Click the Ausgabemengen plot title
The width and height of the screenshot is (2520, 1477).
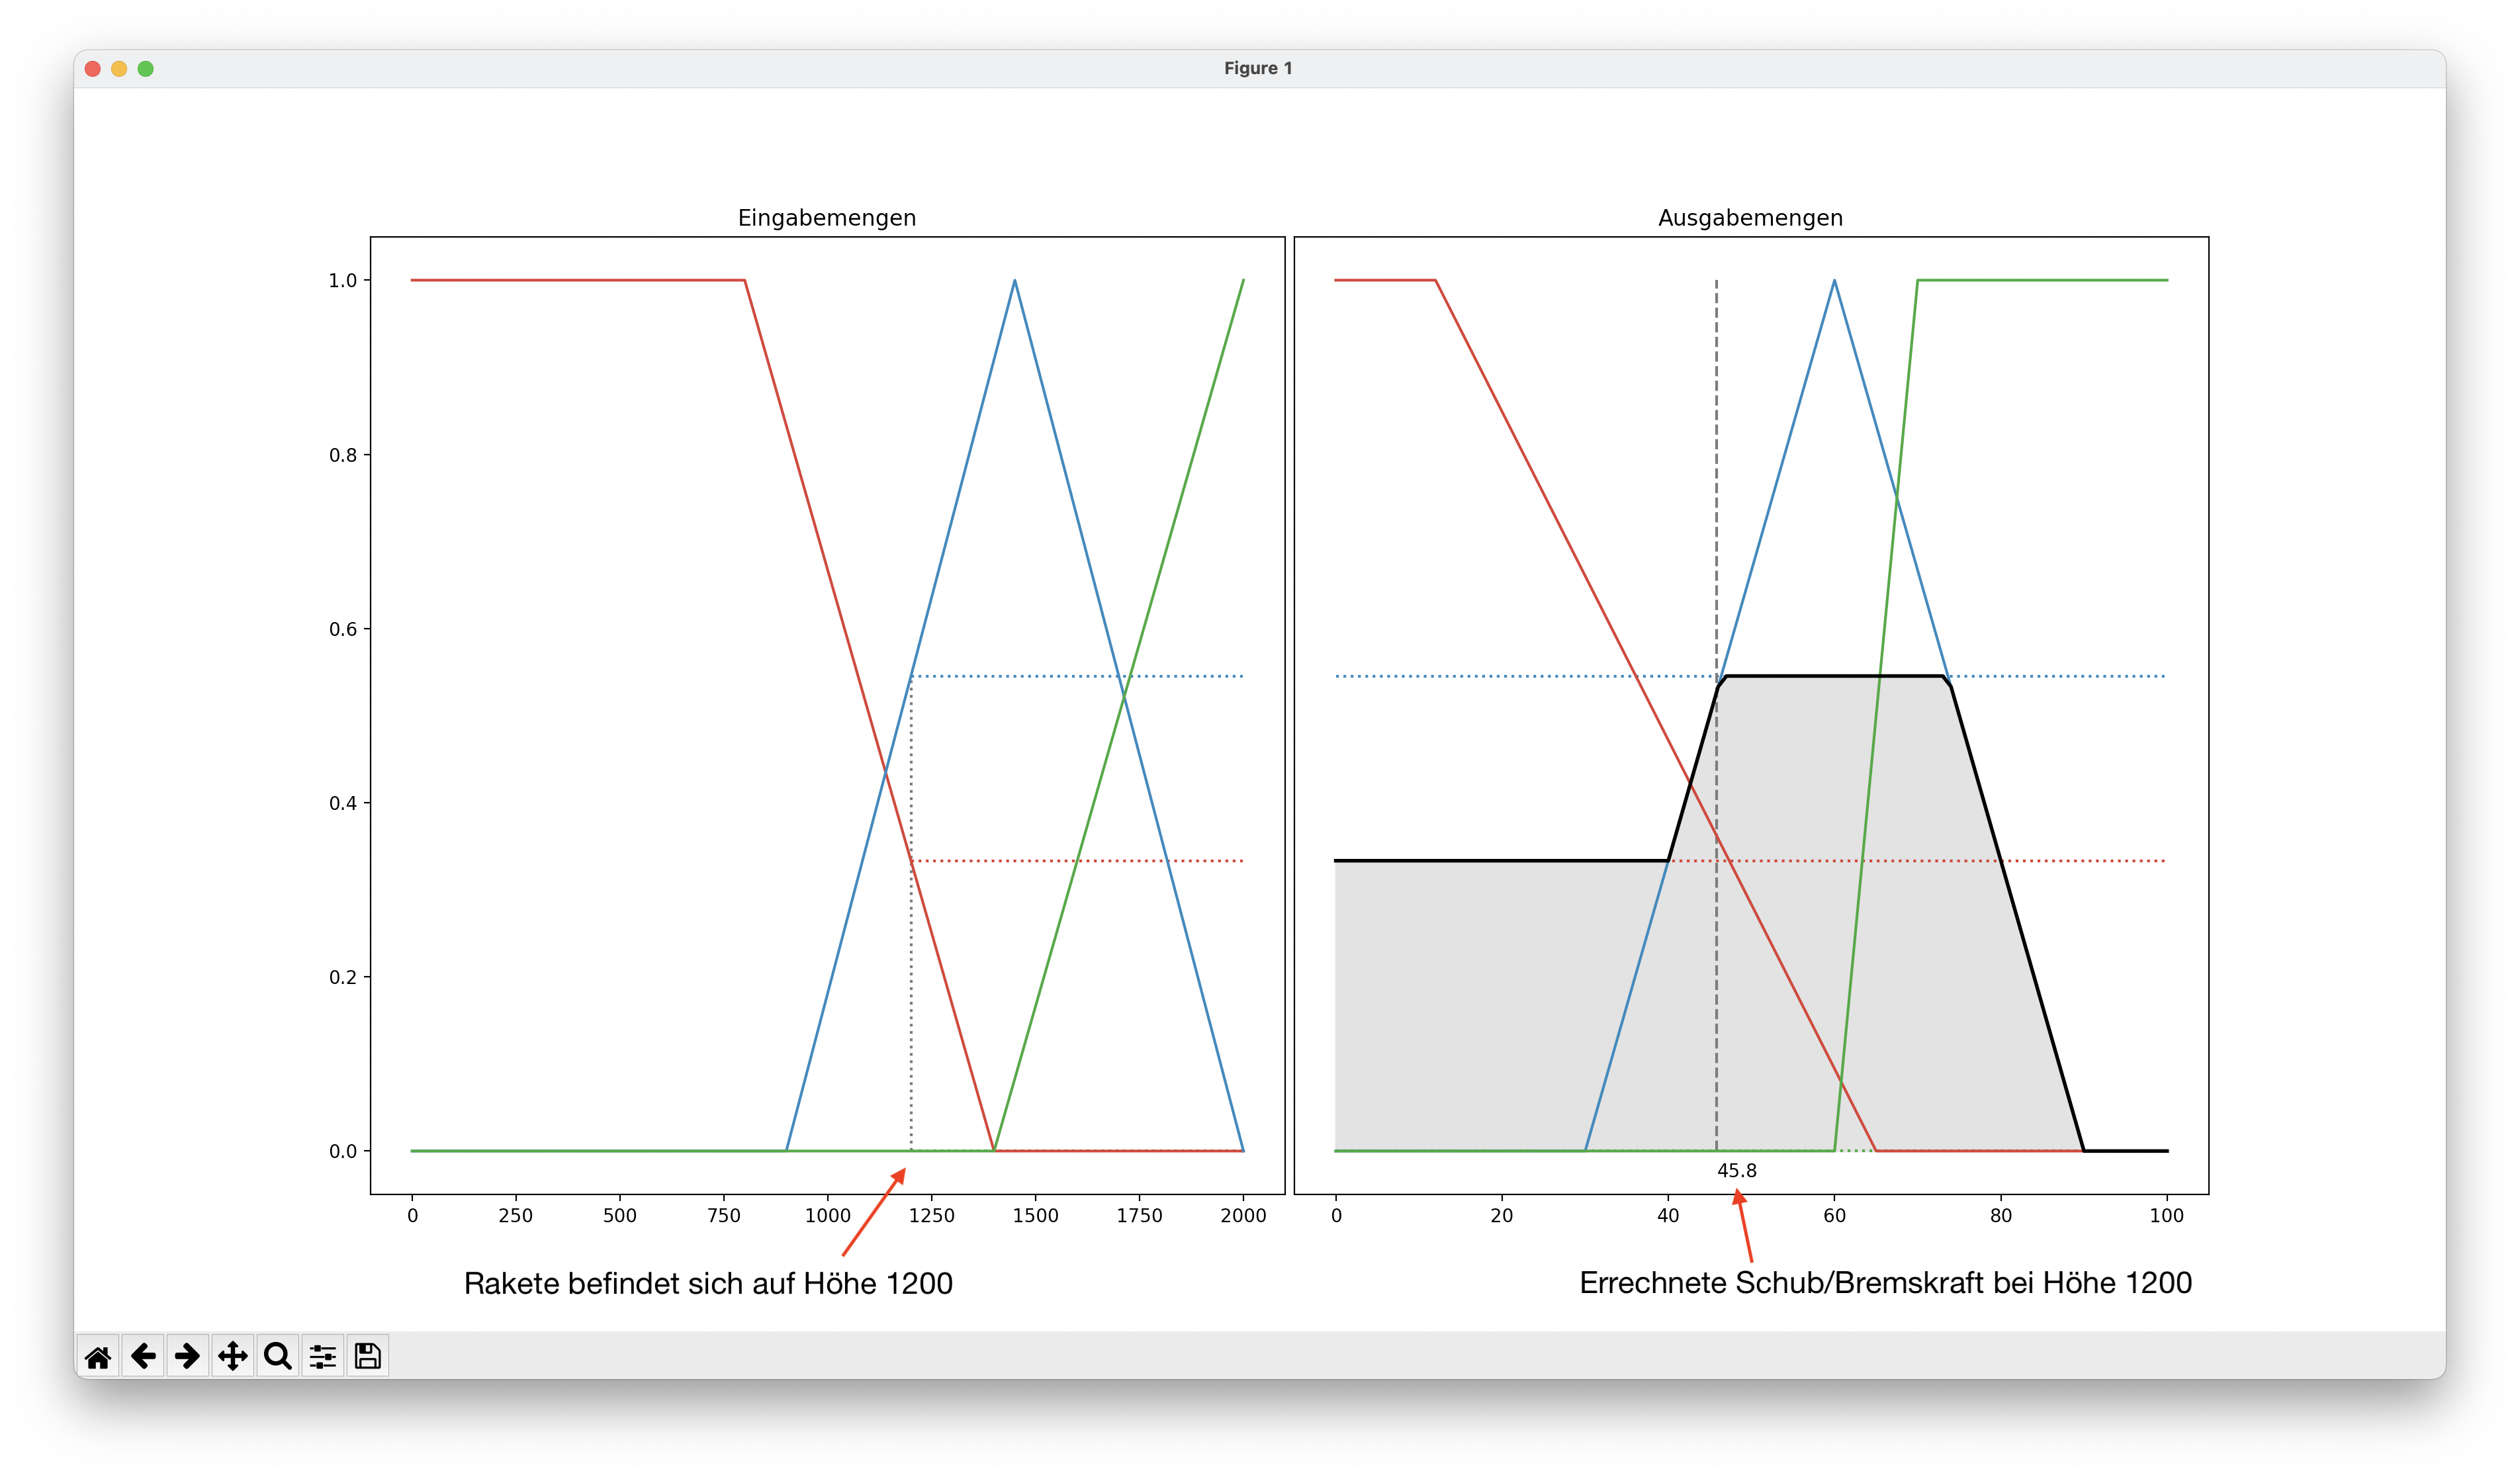click(x=1750, y=217)
